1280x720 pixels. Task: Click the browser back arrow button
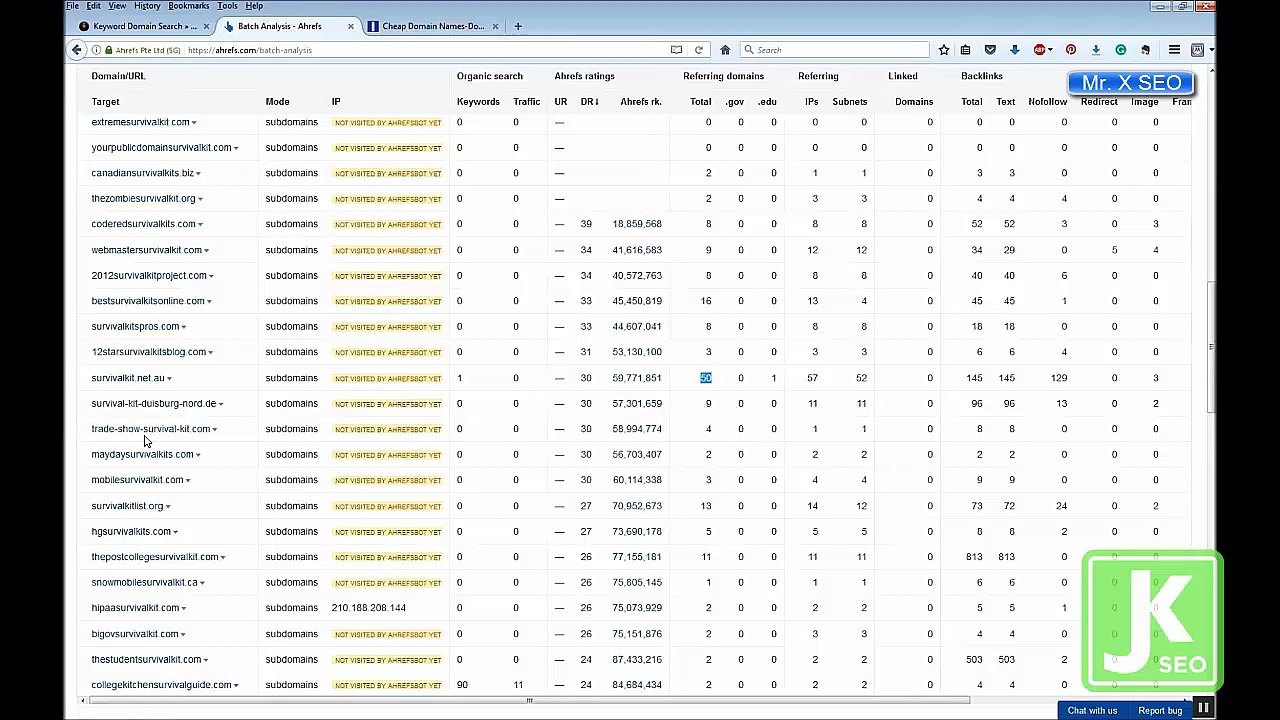[x=77, y=50]
